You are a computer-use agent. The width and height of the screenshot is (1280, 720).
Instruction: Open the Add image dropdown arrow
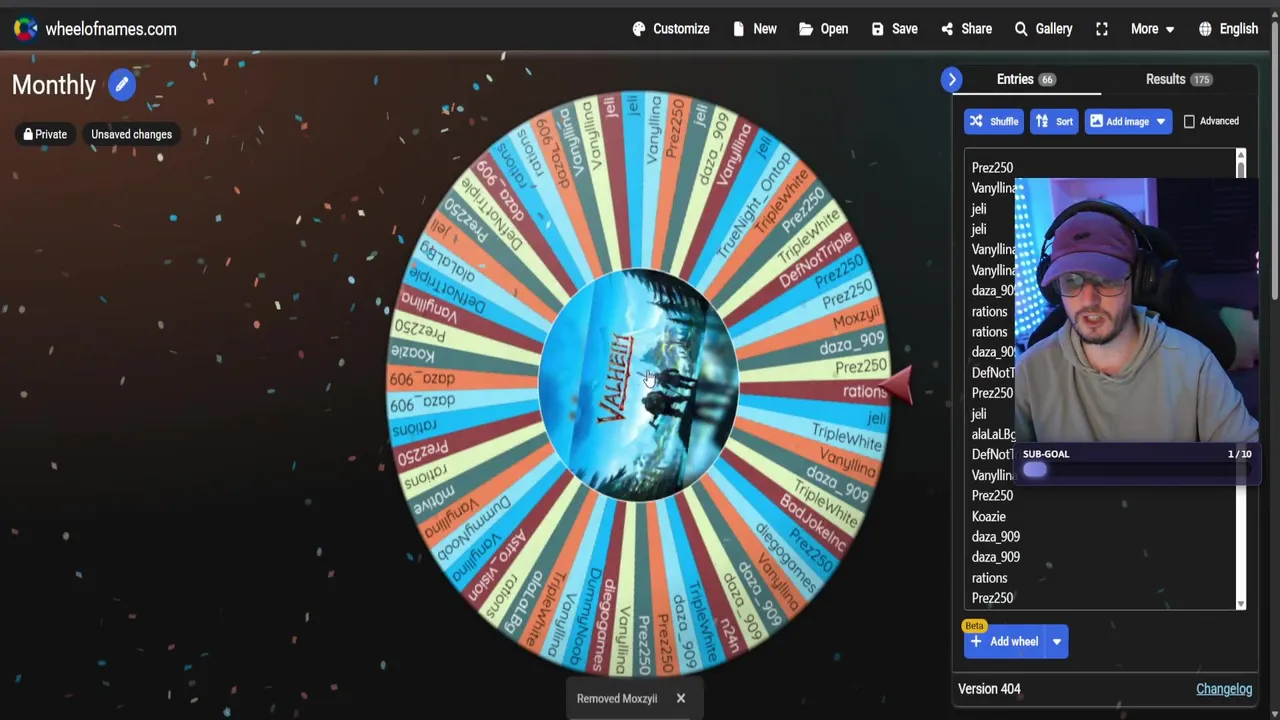coord(1161,121)
